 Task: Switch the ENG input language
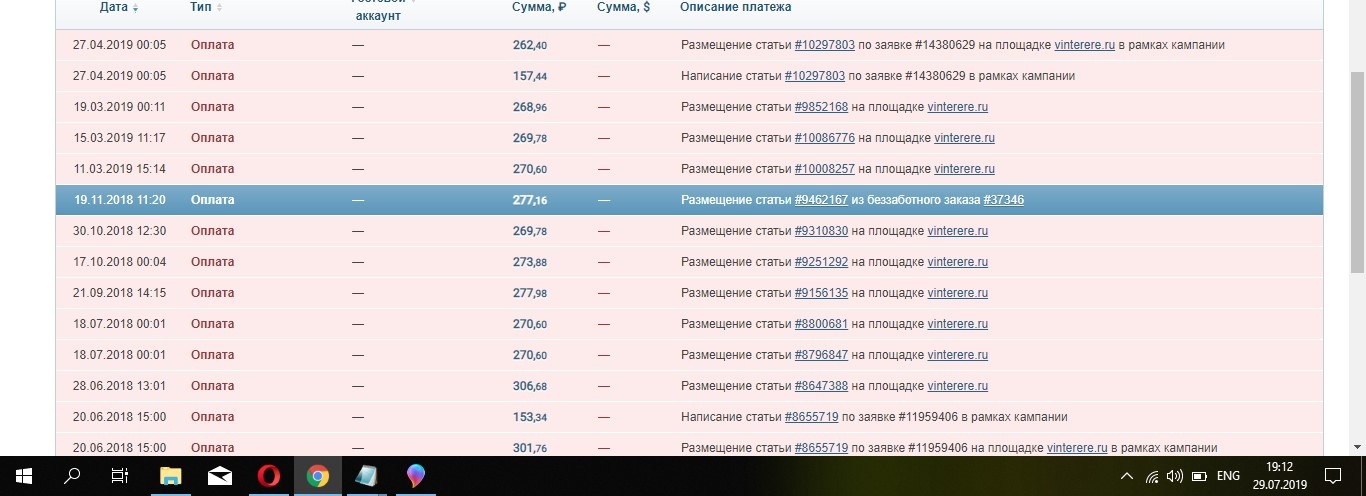(1229, 476)
